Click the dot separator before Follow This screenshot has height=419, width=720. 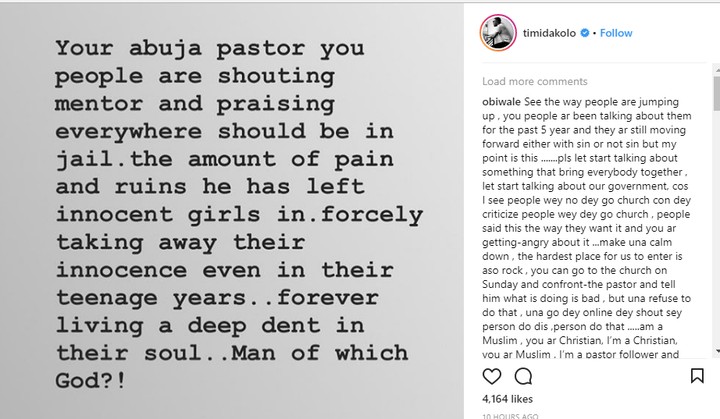click(x=596, y=33)
